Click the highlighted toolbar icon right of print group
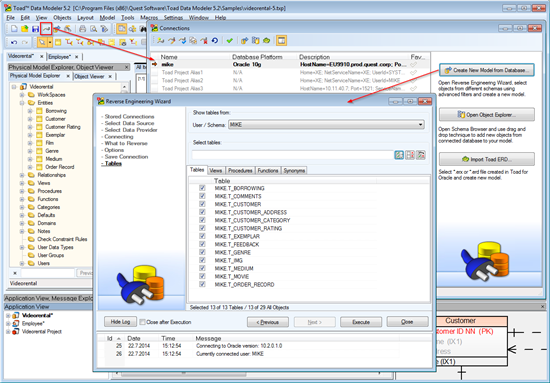Image resolution: width=550 pixels, height=383 pixels. (121, 29)
